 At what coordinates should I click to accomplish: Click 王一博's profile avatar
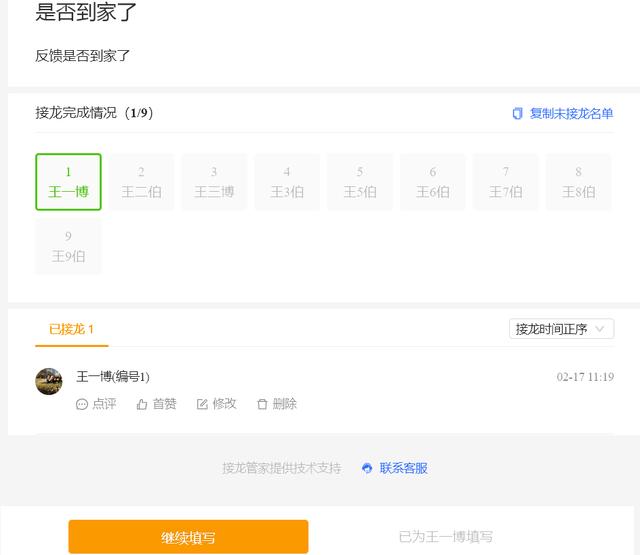(49, 381)
